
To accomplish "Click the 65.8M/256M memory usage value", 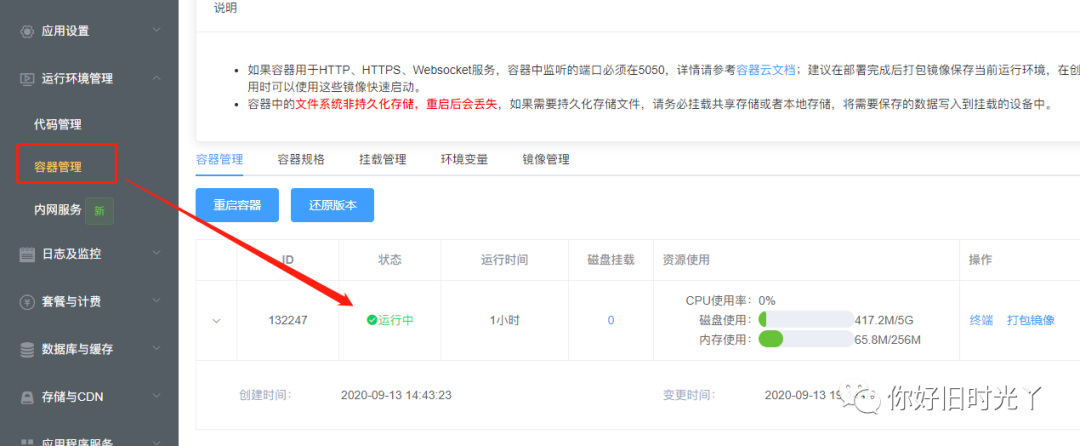I will pos(887,339).
